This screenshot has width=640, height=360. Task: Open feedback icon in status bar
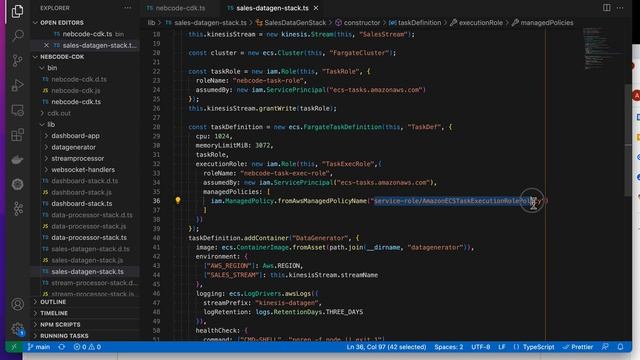point(605,347)
